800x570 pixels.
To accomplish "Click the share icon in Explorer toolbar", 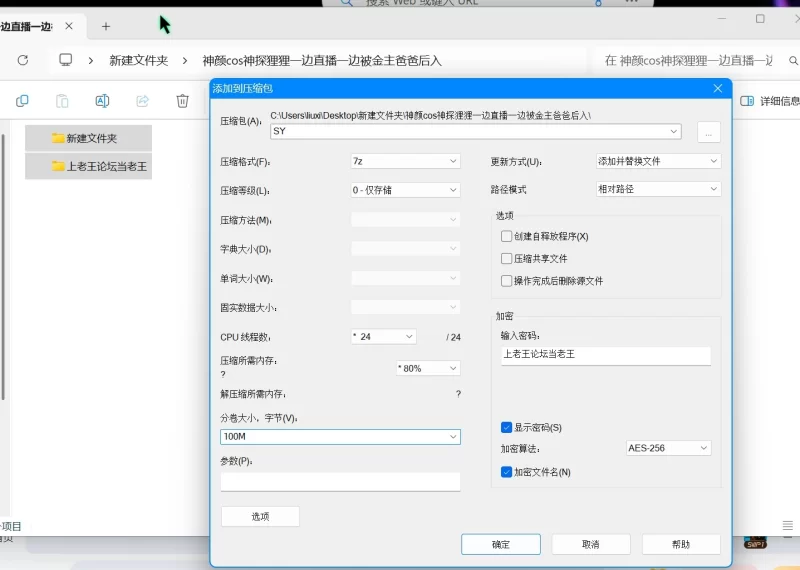I will click(x=142, y=101).
